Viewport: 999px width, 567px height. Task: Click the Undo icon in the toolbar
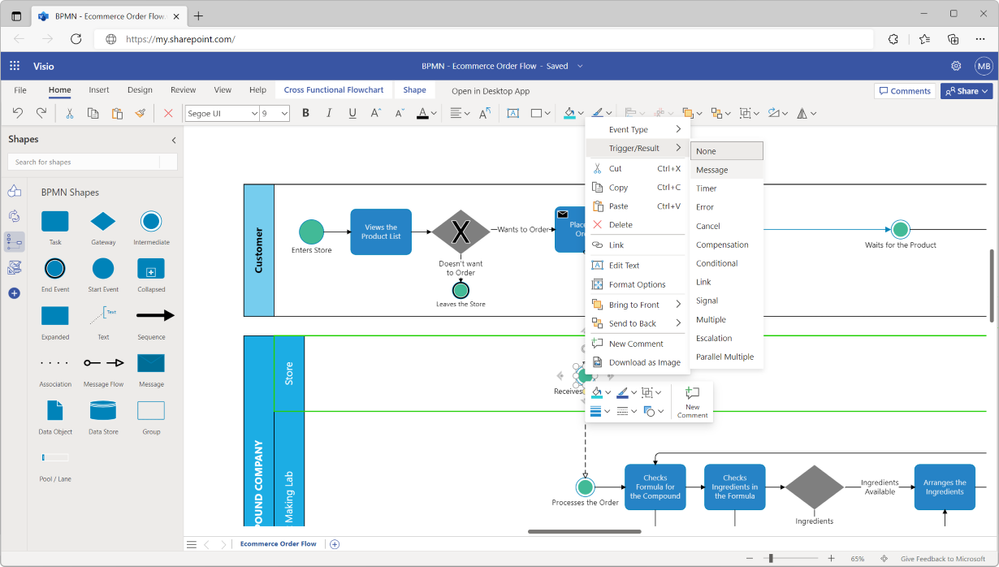click(17, 113)
